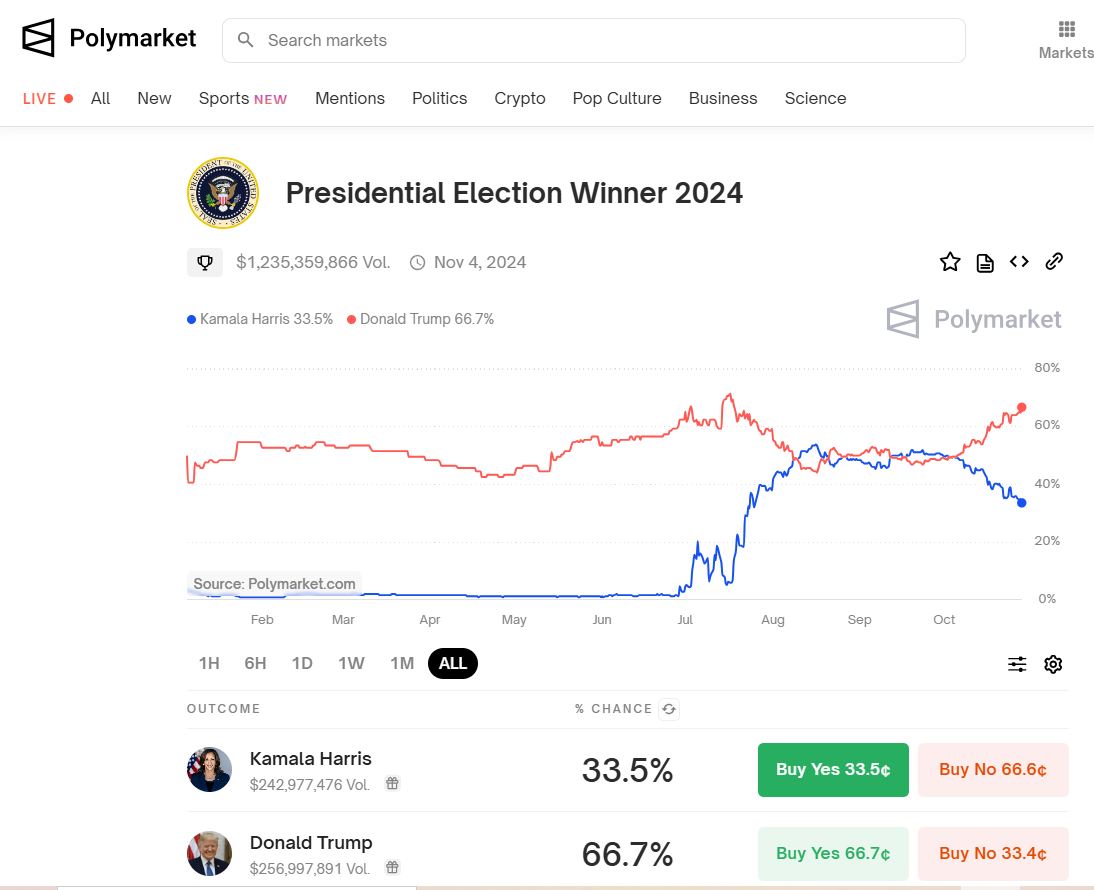
Task: Click gift icon under Kamala Harris
Action: 393,784
